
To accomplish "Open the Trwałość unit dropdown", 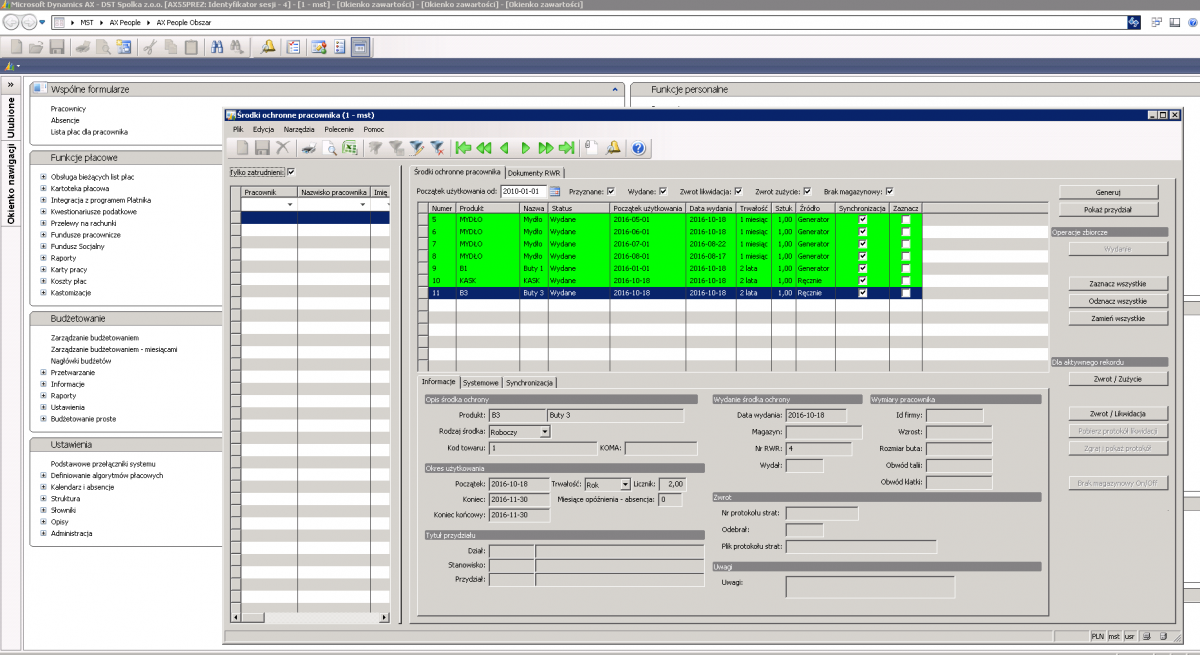I will click(x=625, y=484).
